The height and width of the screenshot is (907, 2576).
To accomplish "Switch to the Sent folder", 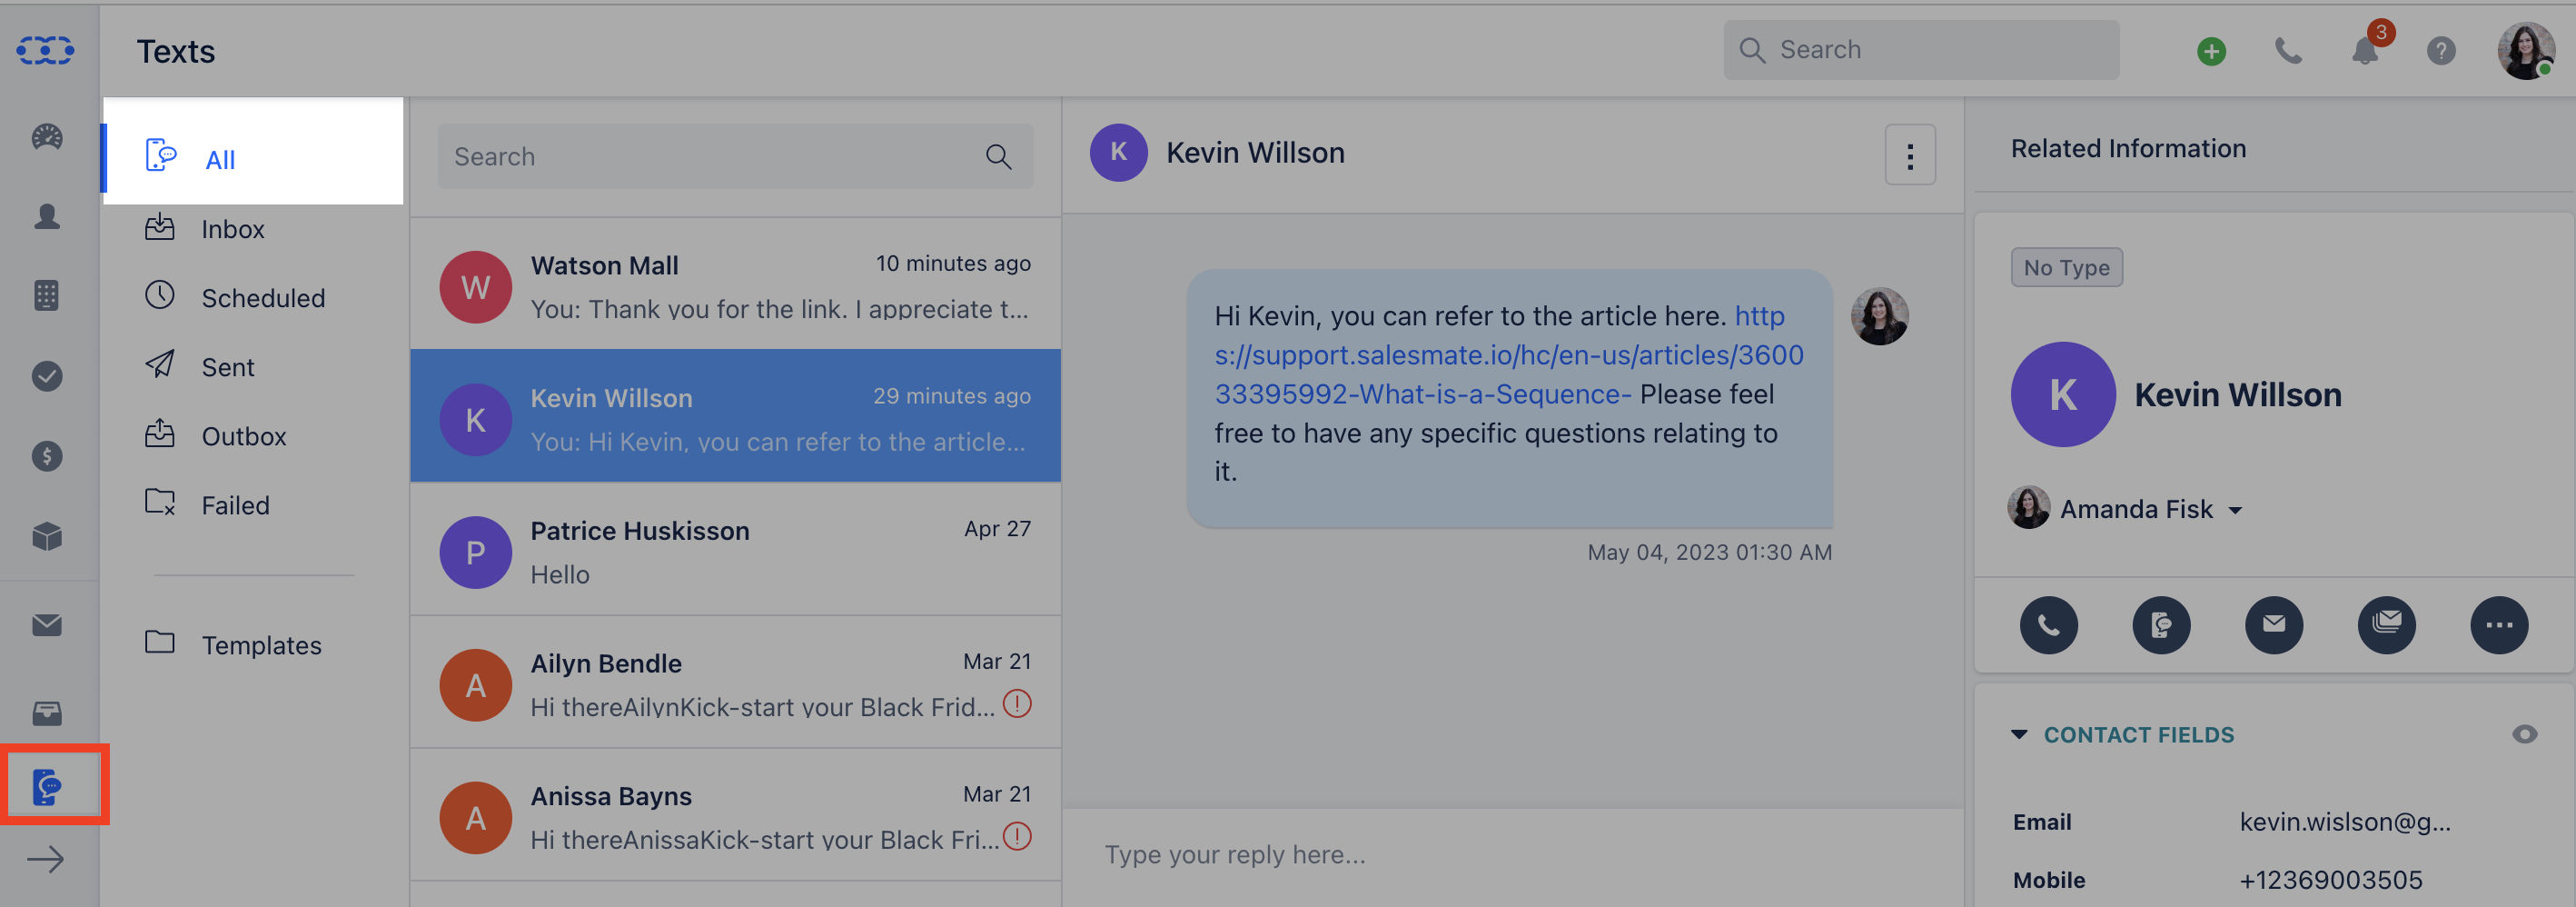I will 227,366.
